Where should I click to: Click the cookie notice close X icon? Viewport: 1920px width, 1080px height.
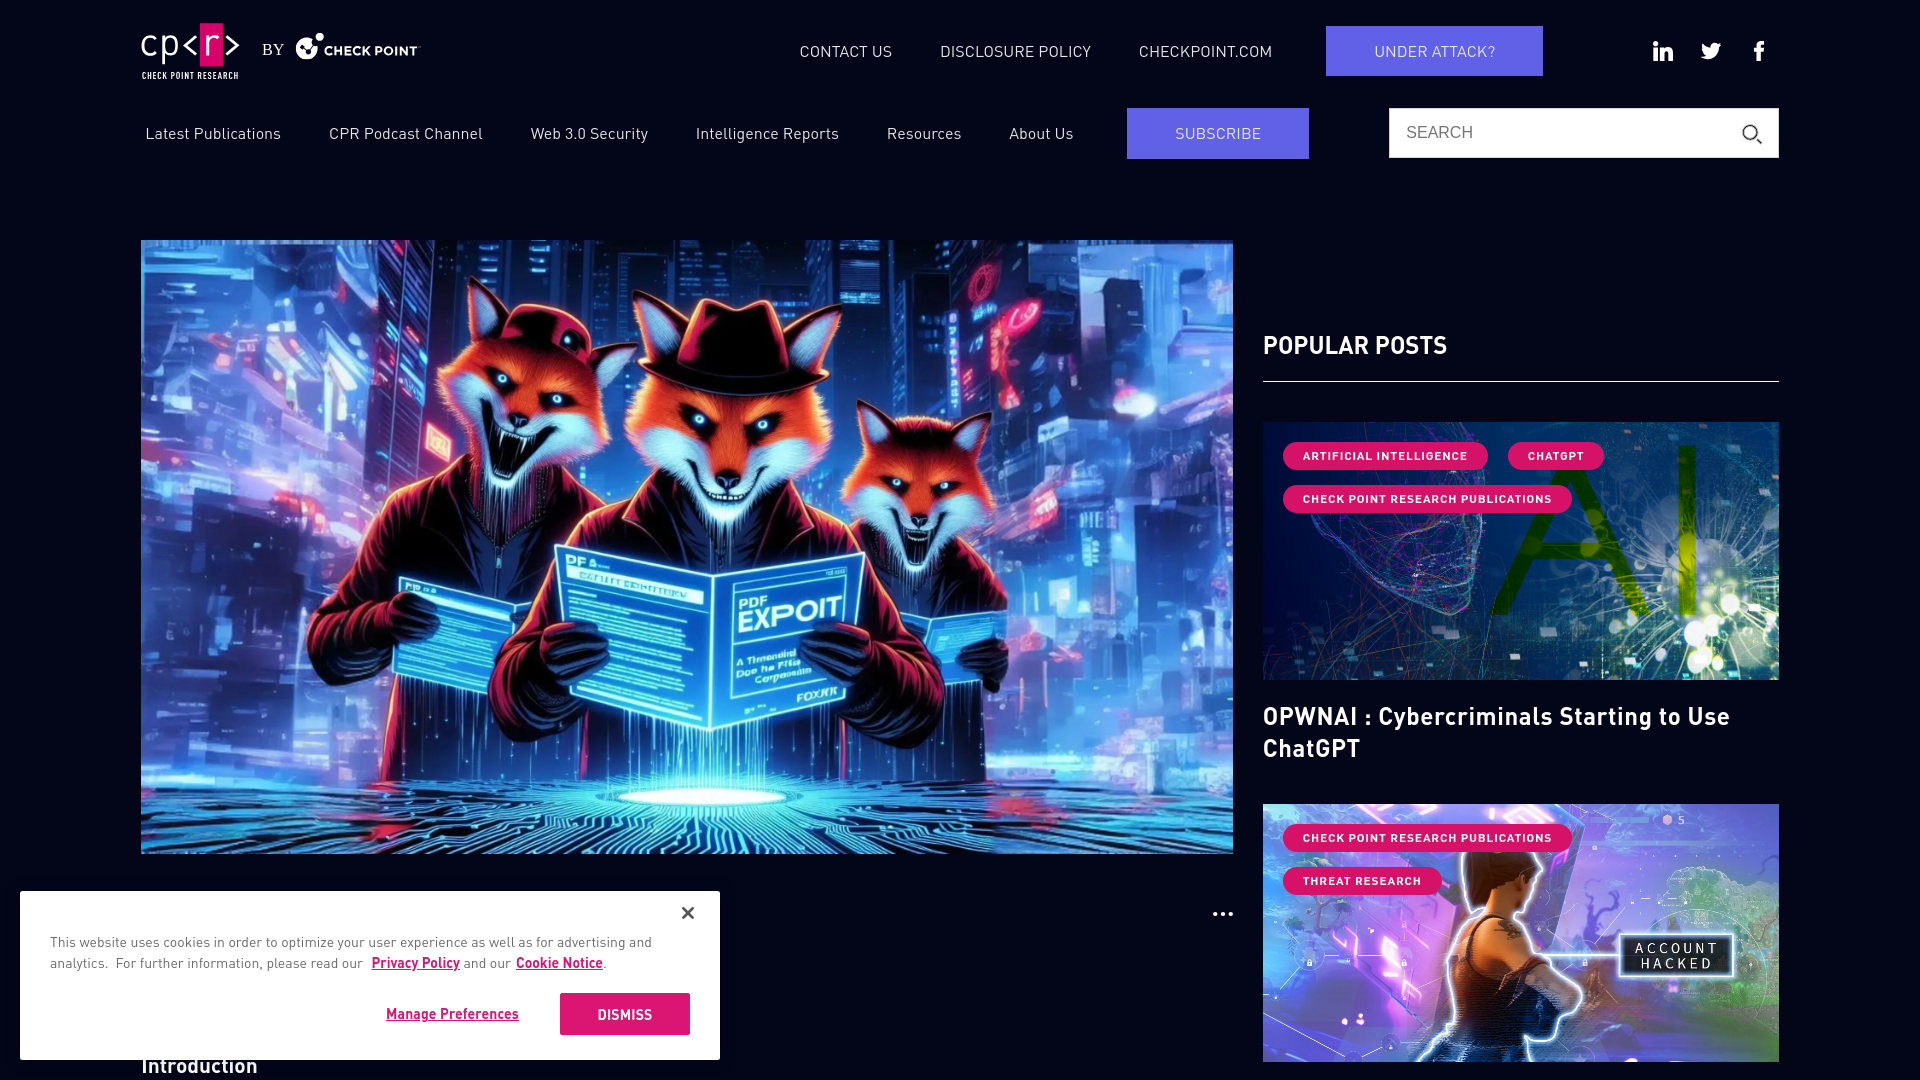tap(687, 913)
